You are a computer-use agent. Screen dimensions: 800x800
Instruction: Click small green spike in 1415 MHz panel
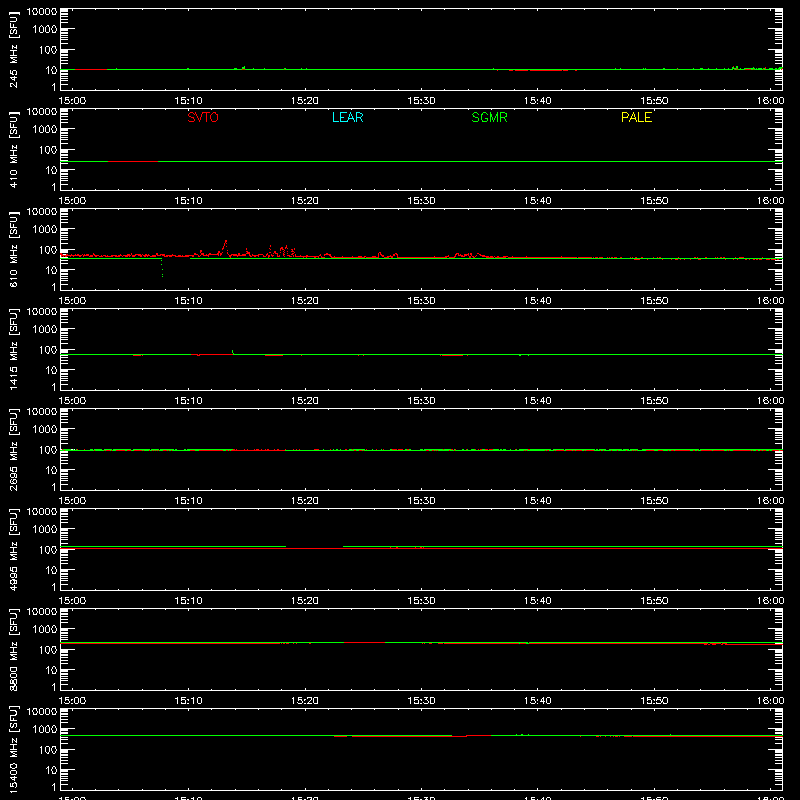tap(233, 352)
